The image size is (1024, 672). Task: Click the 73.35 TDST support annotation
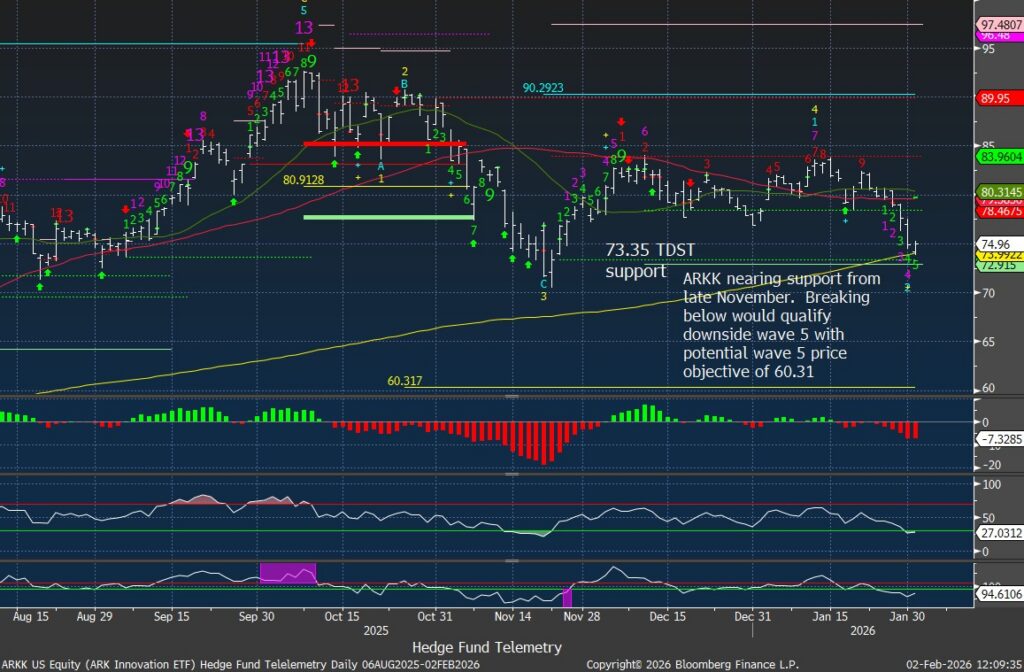tap(637, 259)
